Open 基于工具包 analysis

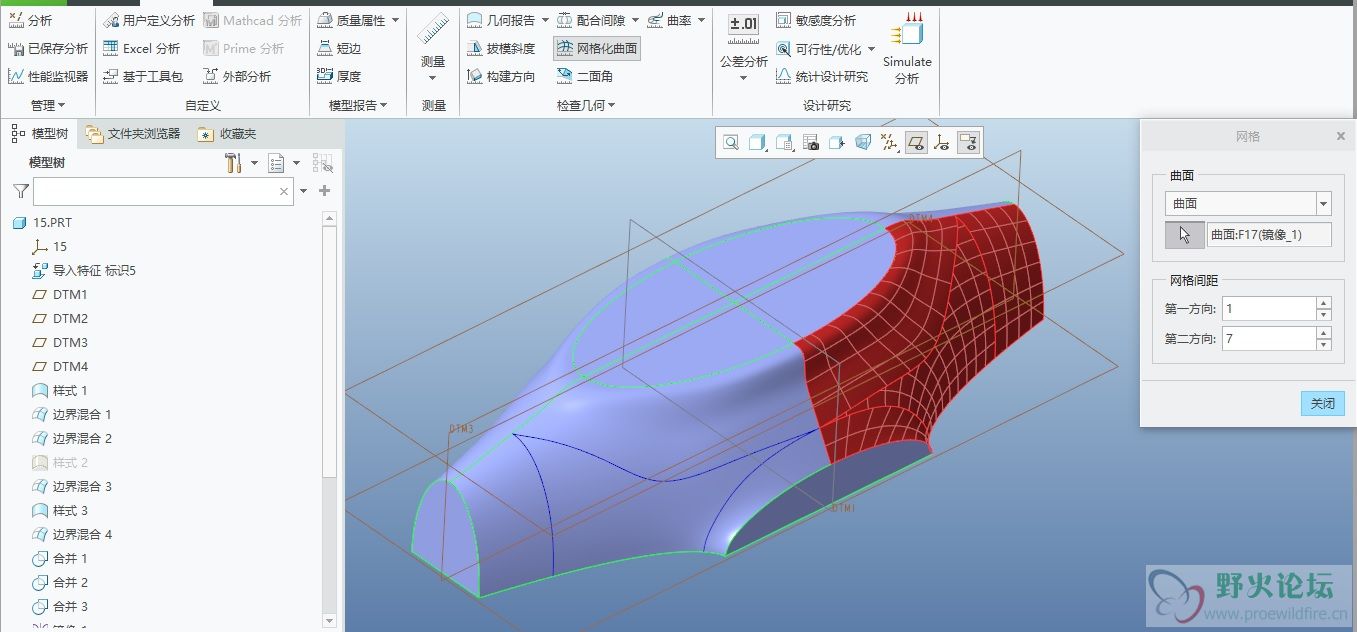click(143, 76)
